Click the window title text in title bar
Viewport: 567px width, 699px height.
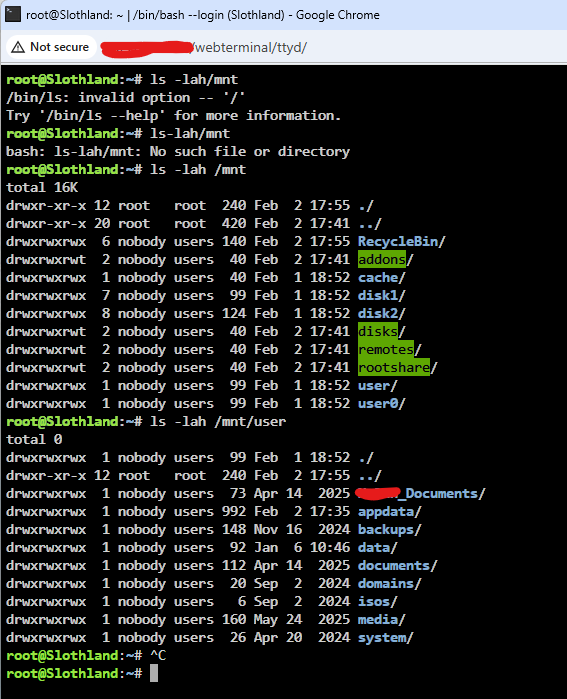pos(203,15)
